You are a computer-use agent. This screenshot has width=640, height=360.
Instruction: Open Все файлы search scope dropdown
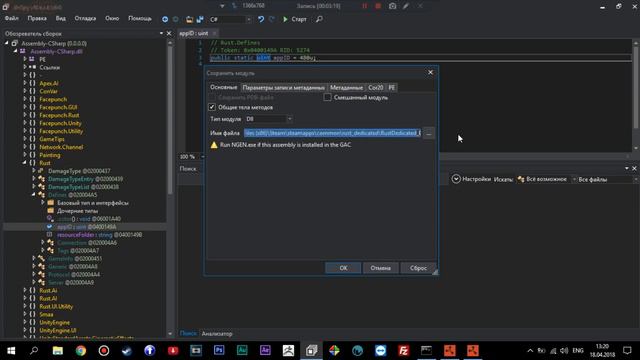tap(607, 179)
